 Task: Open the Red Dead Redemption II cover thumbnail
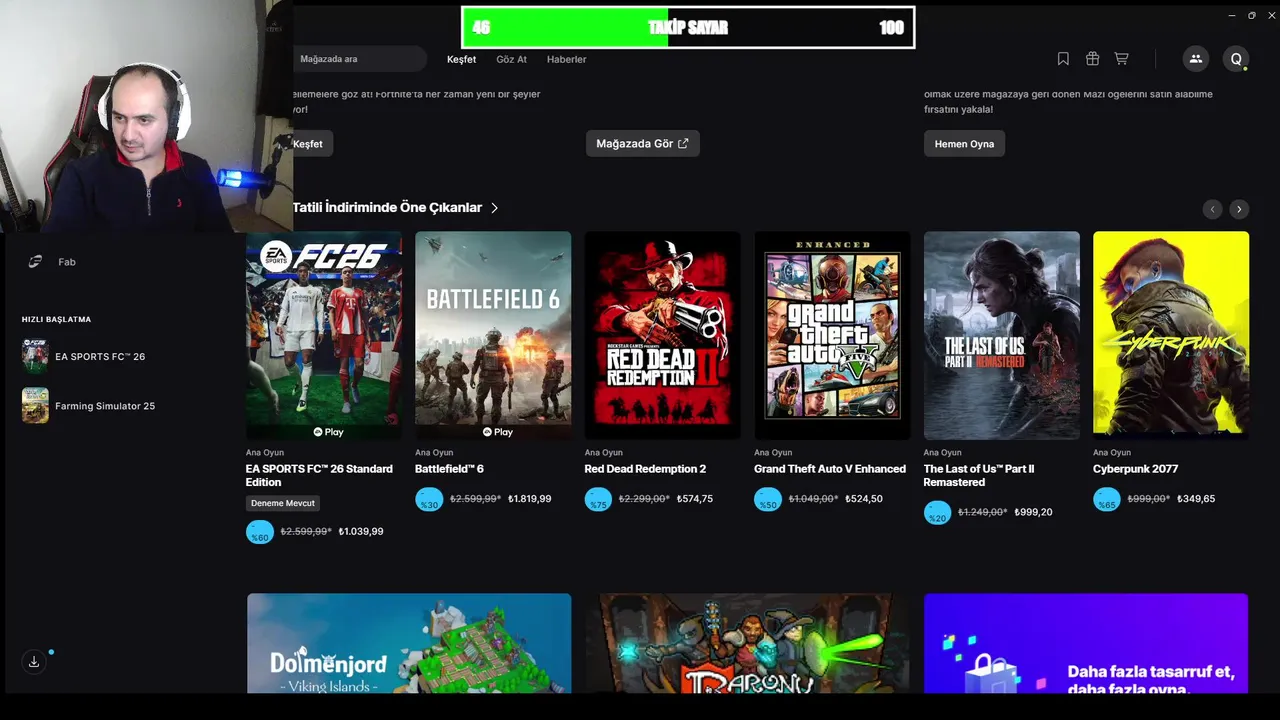tap(663, 336)
